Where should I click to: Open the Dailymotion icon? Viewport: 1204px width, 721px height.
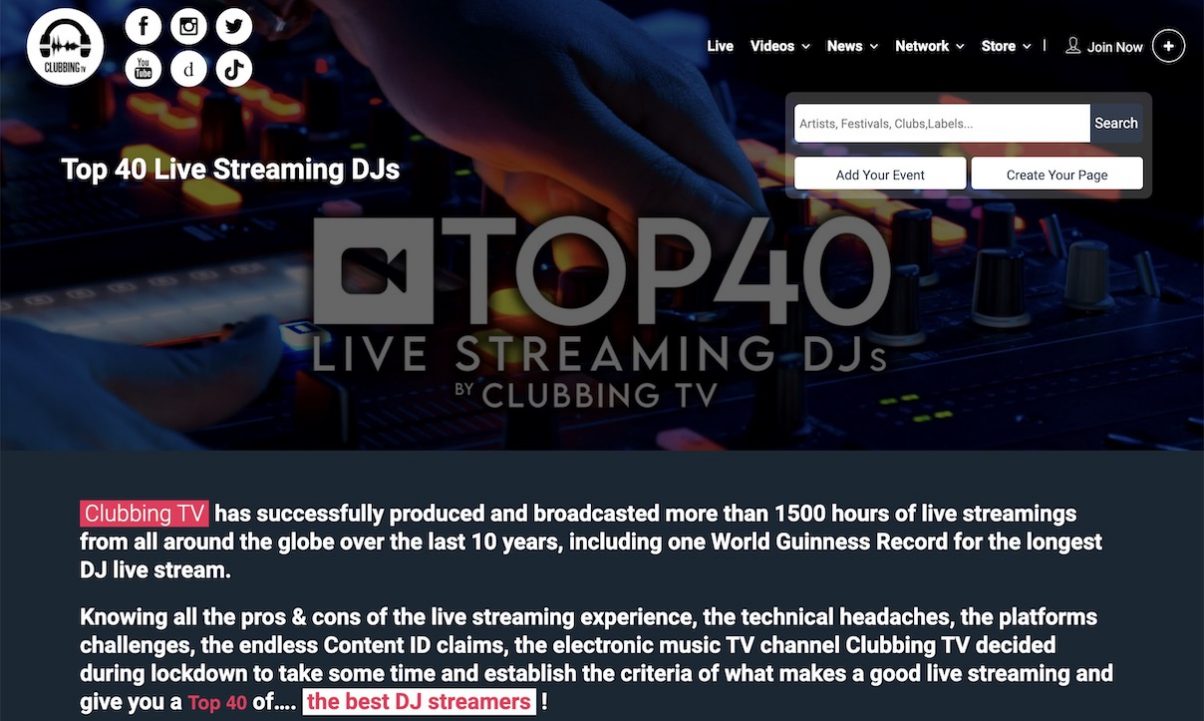pyautogui.click(x=188, y=69)
